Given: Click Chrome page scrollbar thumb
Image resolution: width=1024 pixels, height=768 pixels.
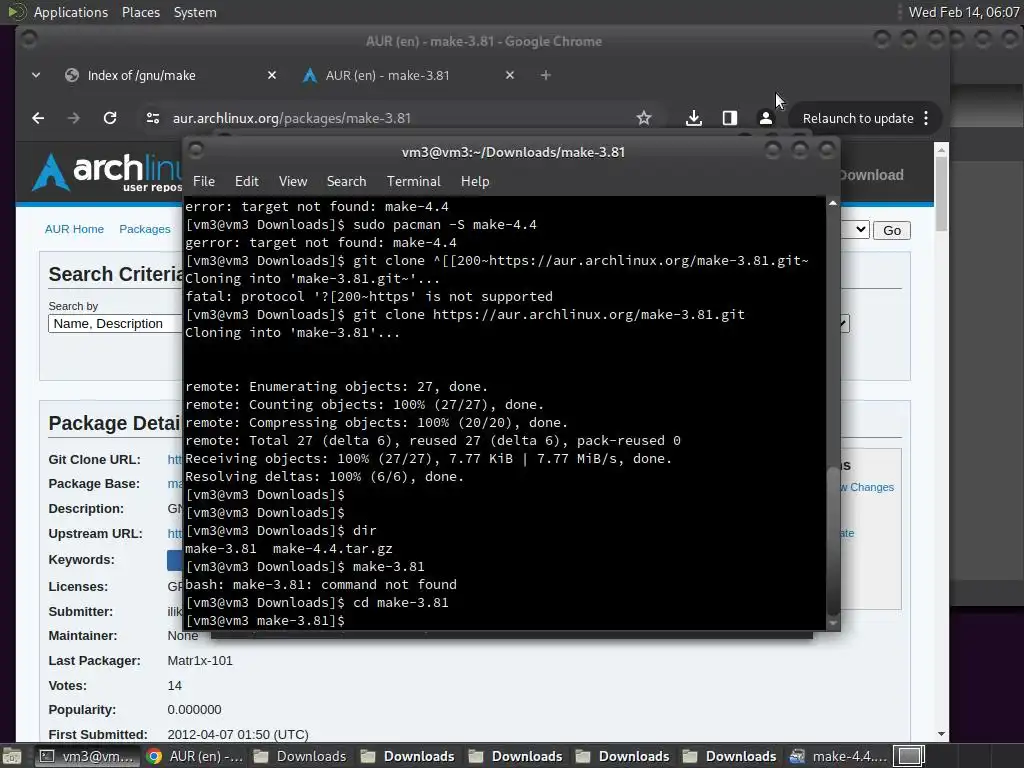Looking at the screenshot, I should tap(941, 194).
